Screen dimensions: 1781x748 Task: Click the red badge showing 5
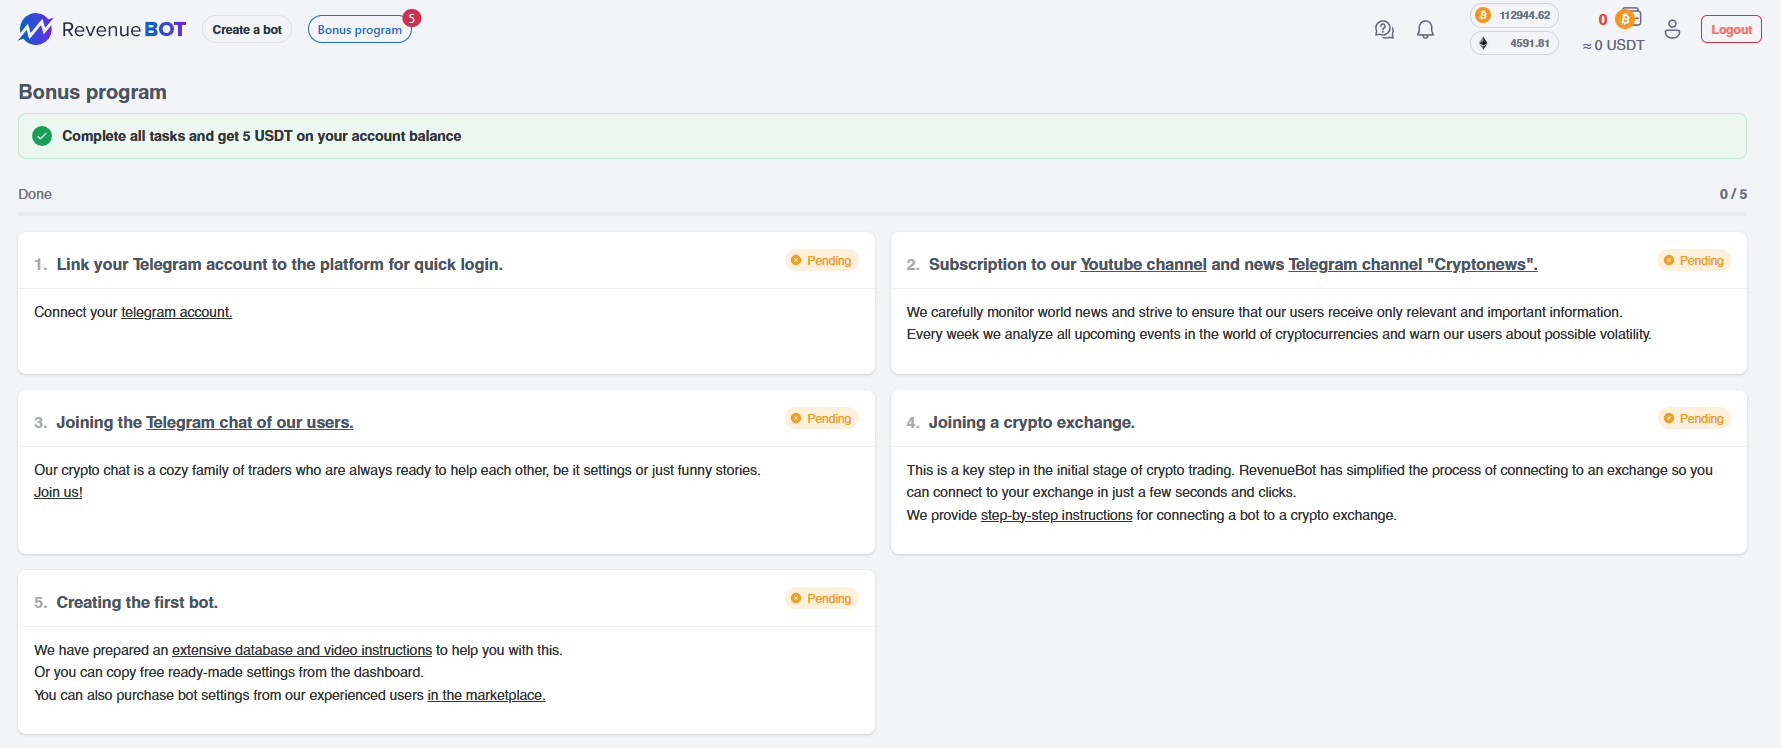[x=411, y=18]
